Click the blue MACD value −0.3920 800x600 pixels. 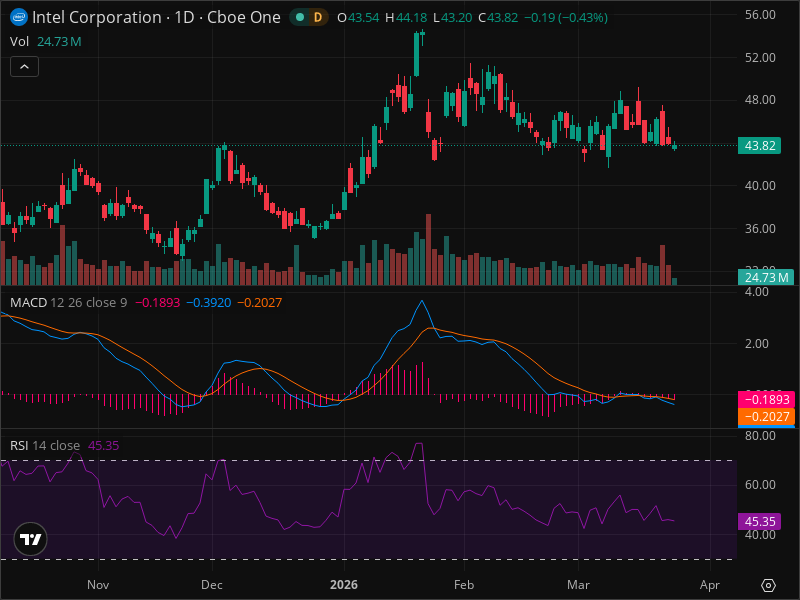click(209, 303)
